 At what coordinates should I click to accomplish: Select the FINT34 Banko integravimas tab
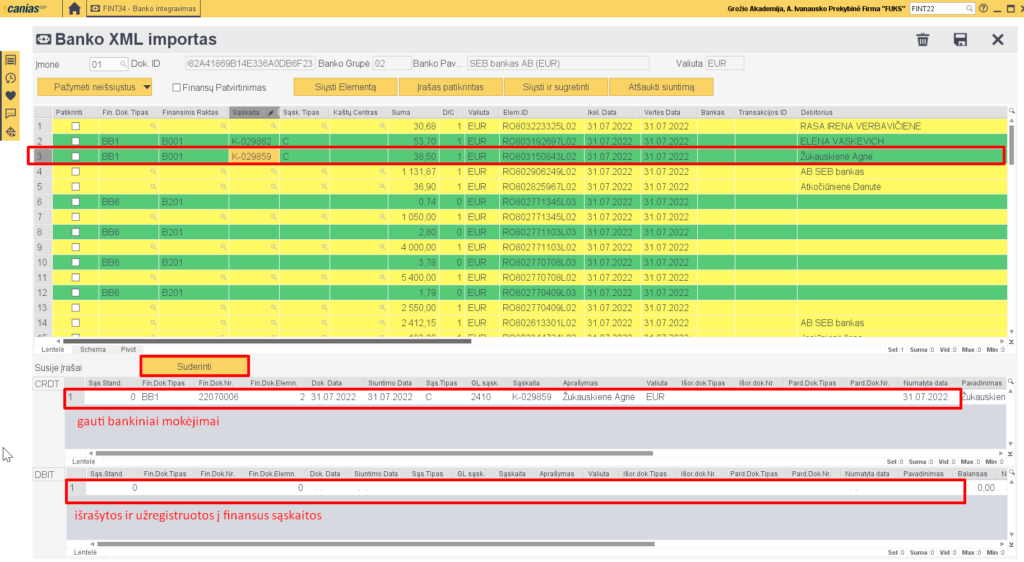tap(143, 8)
